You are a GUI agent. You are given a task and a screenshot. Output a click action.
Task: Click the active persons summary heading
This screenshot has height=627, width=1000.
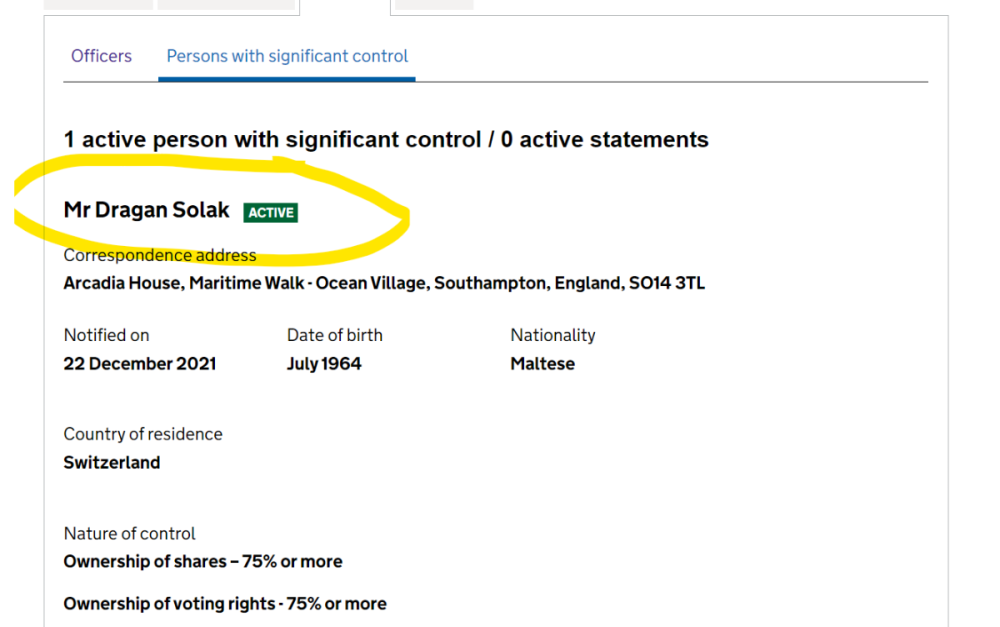tap(386, 140)
